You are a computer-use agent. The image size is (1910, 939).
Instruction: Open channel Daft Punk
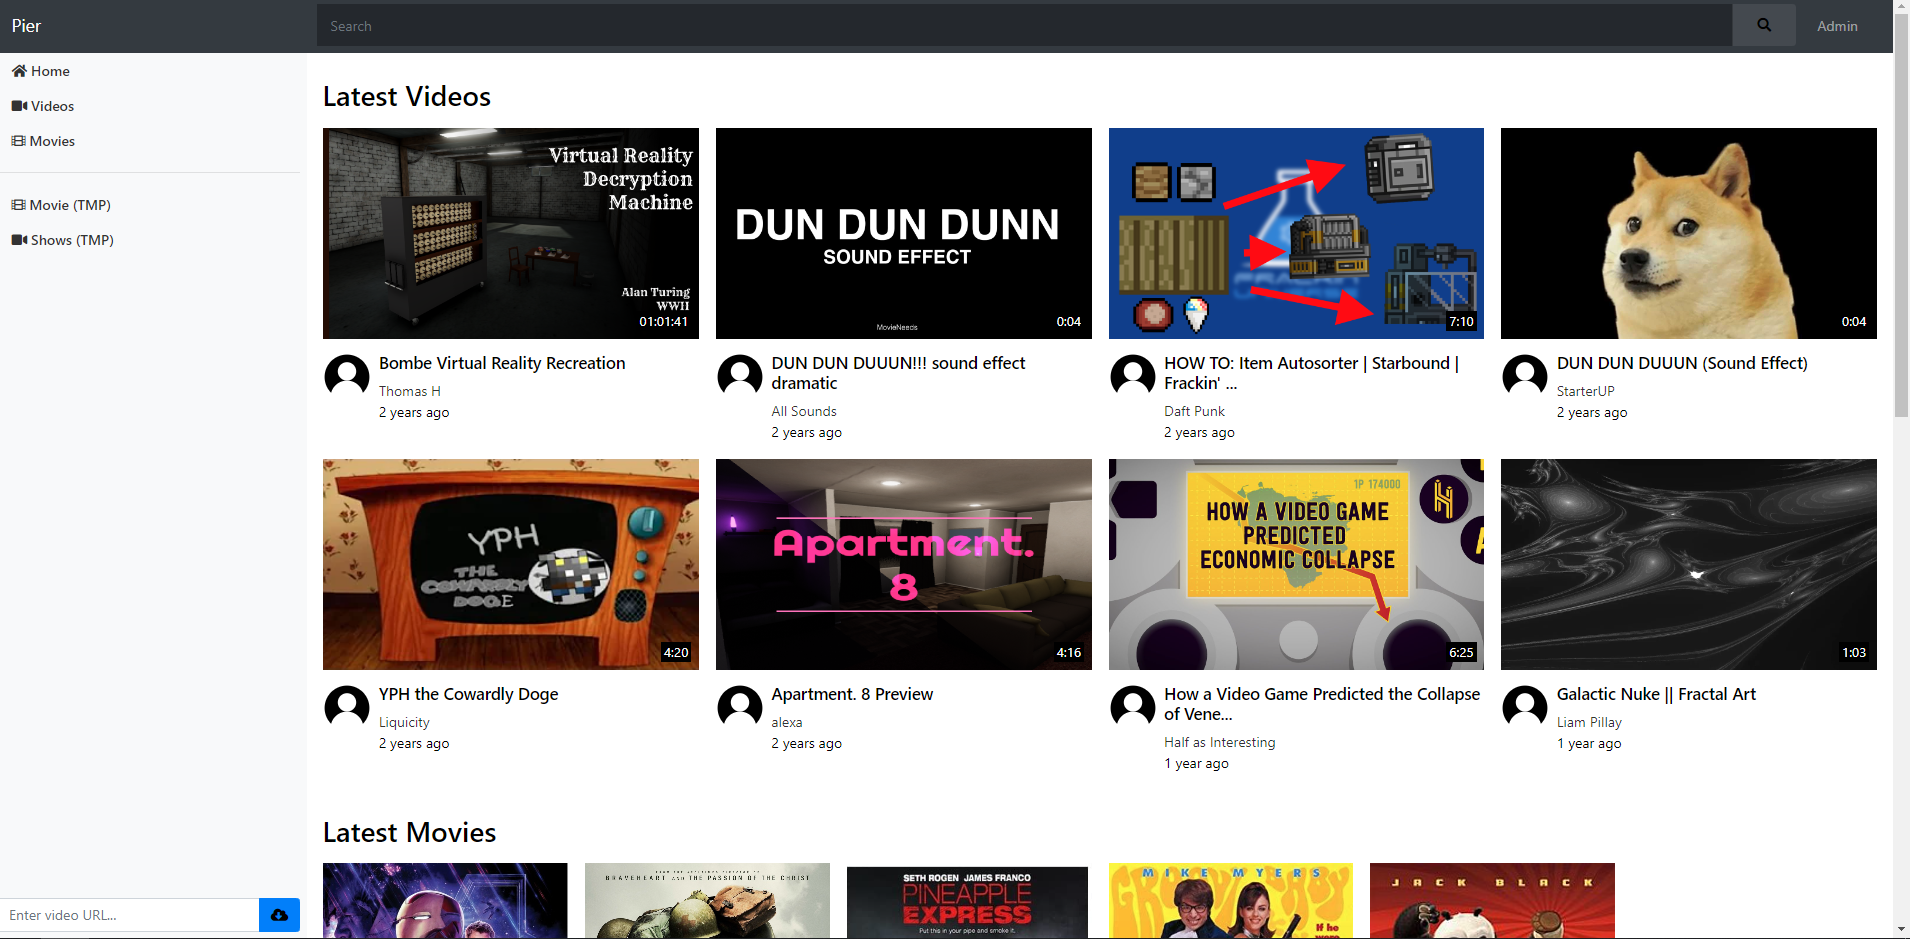pyautogui.click(x=1194, y=411)
